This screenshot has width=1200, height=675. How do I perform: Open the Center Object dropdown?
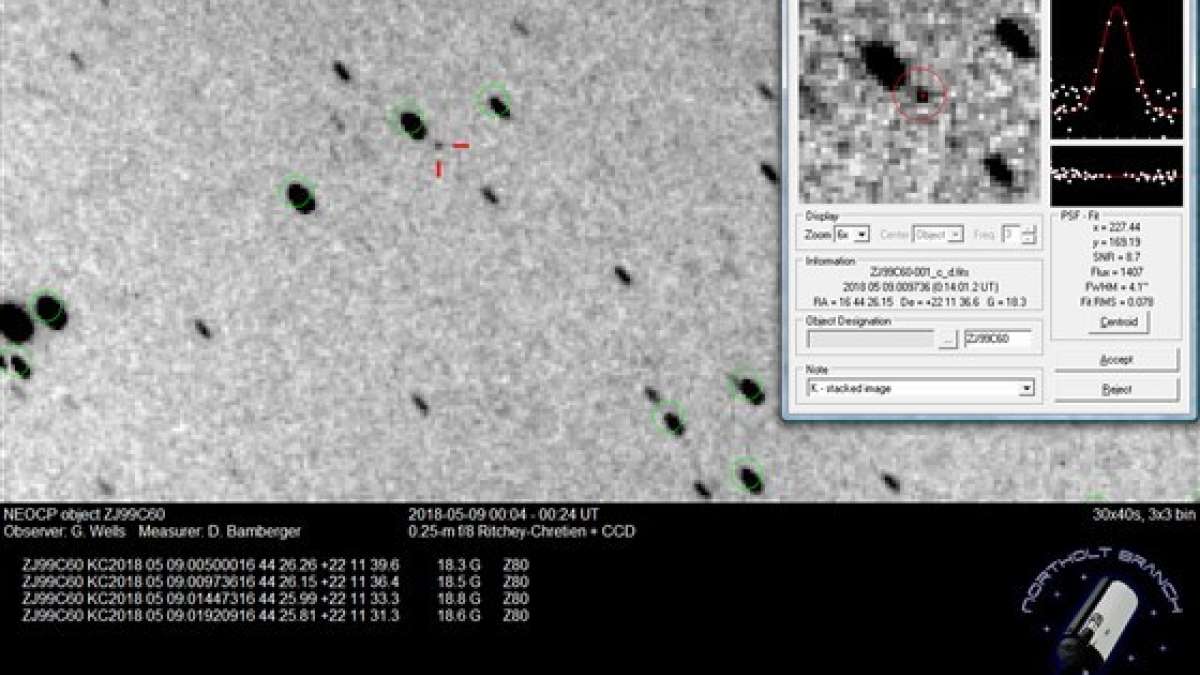pos(938,234)
